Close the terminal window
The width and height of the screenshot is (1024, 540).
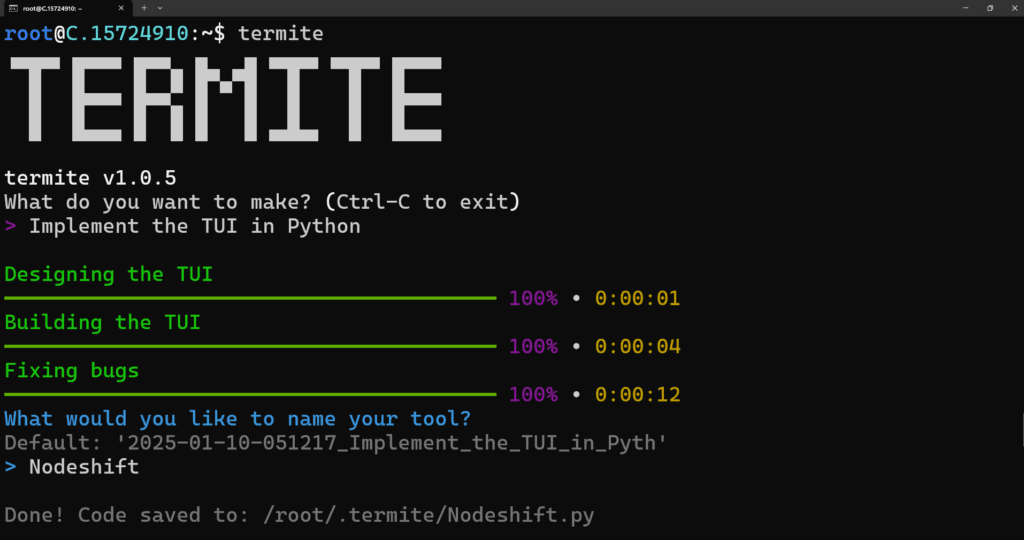(1012, 8)
